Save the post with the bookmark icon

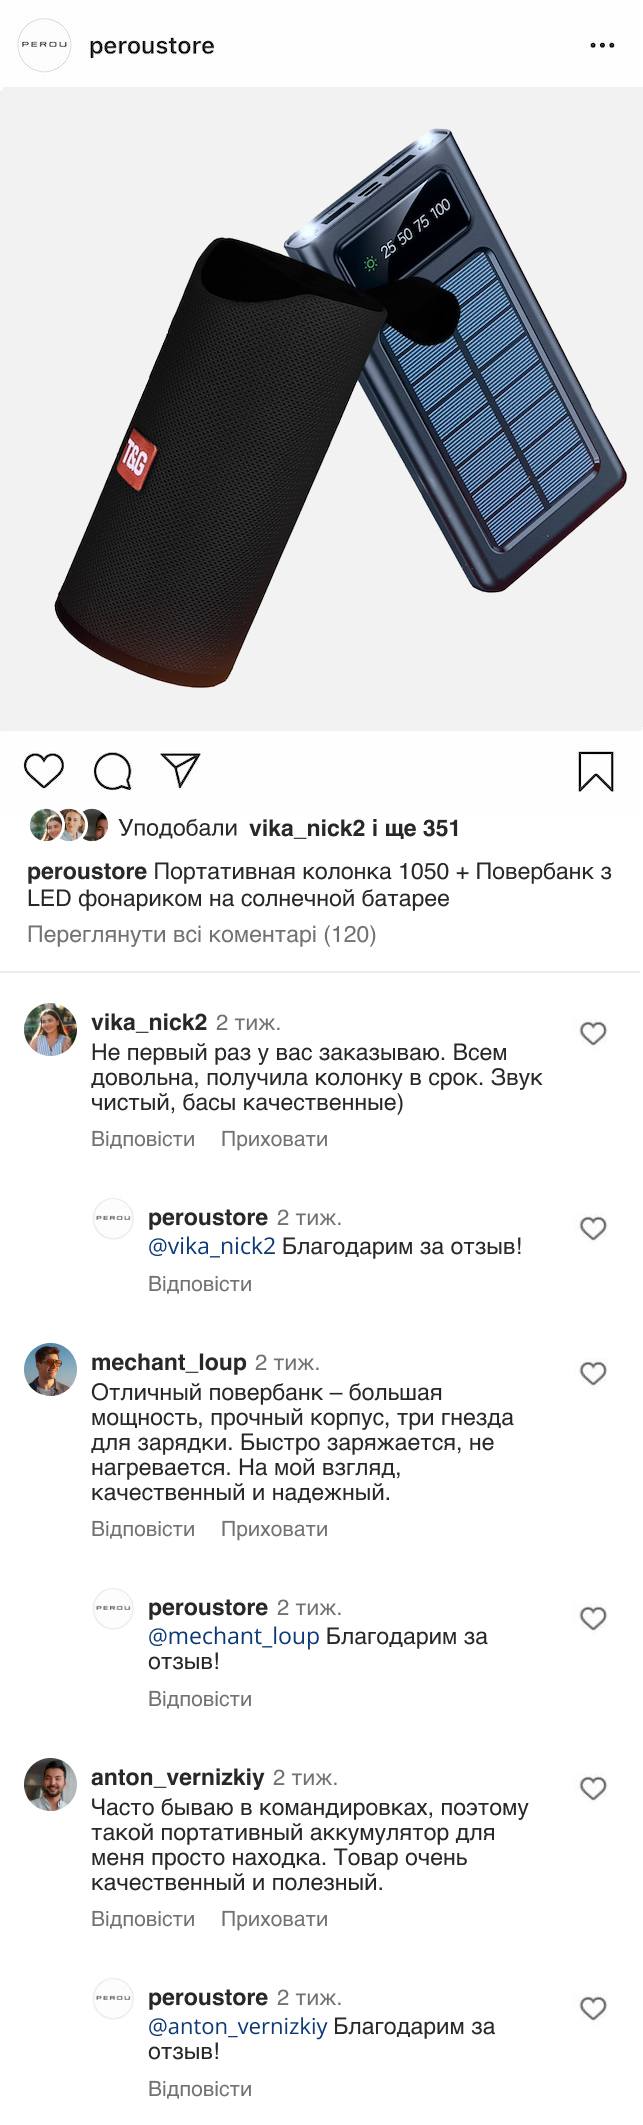[x=596, y=771]
